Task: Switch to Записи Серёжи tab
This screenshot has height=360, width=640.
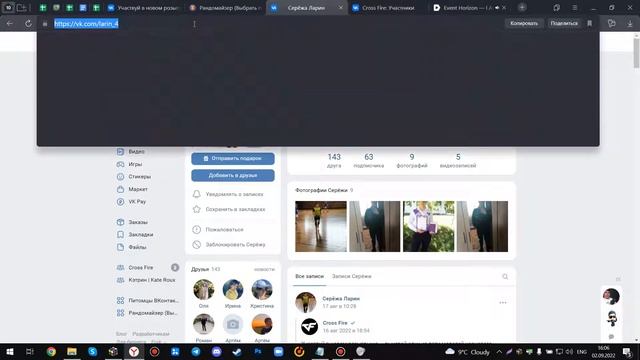Action: pos(351,277)
